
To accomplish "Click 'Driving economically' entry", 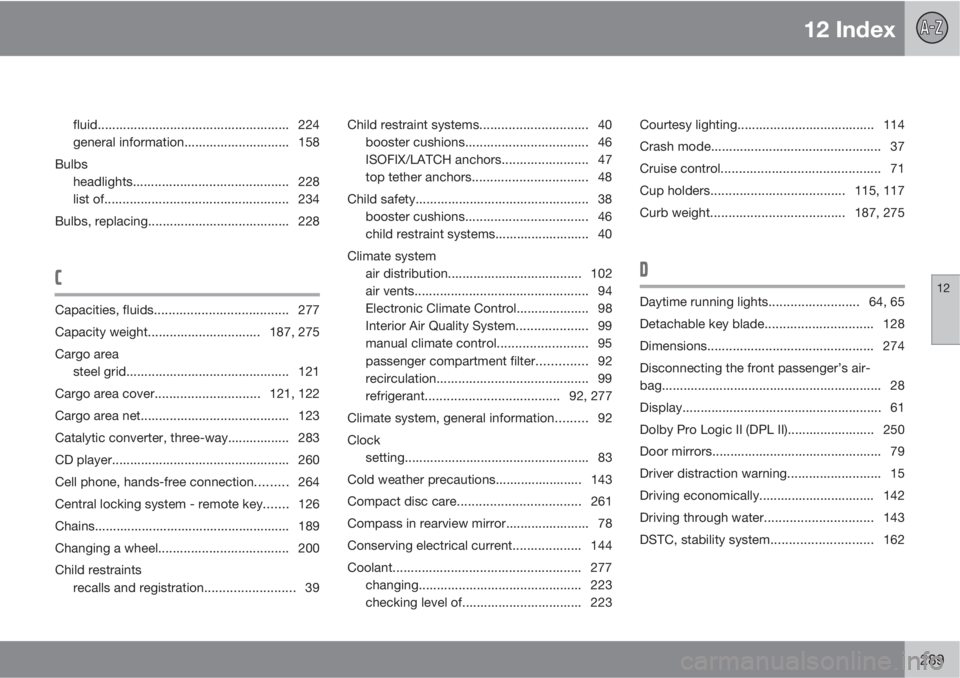I will 772,495.
